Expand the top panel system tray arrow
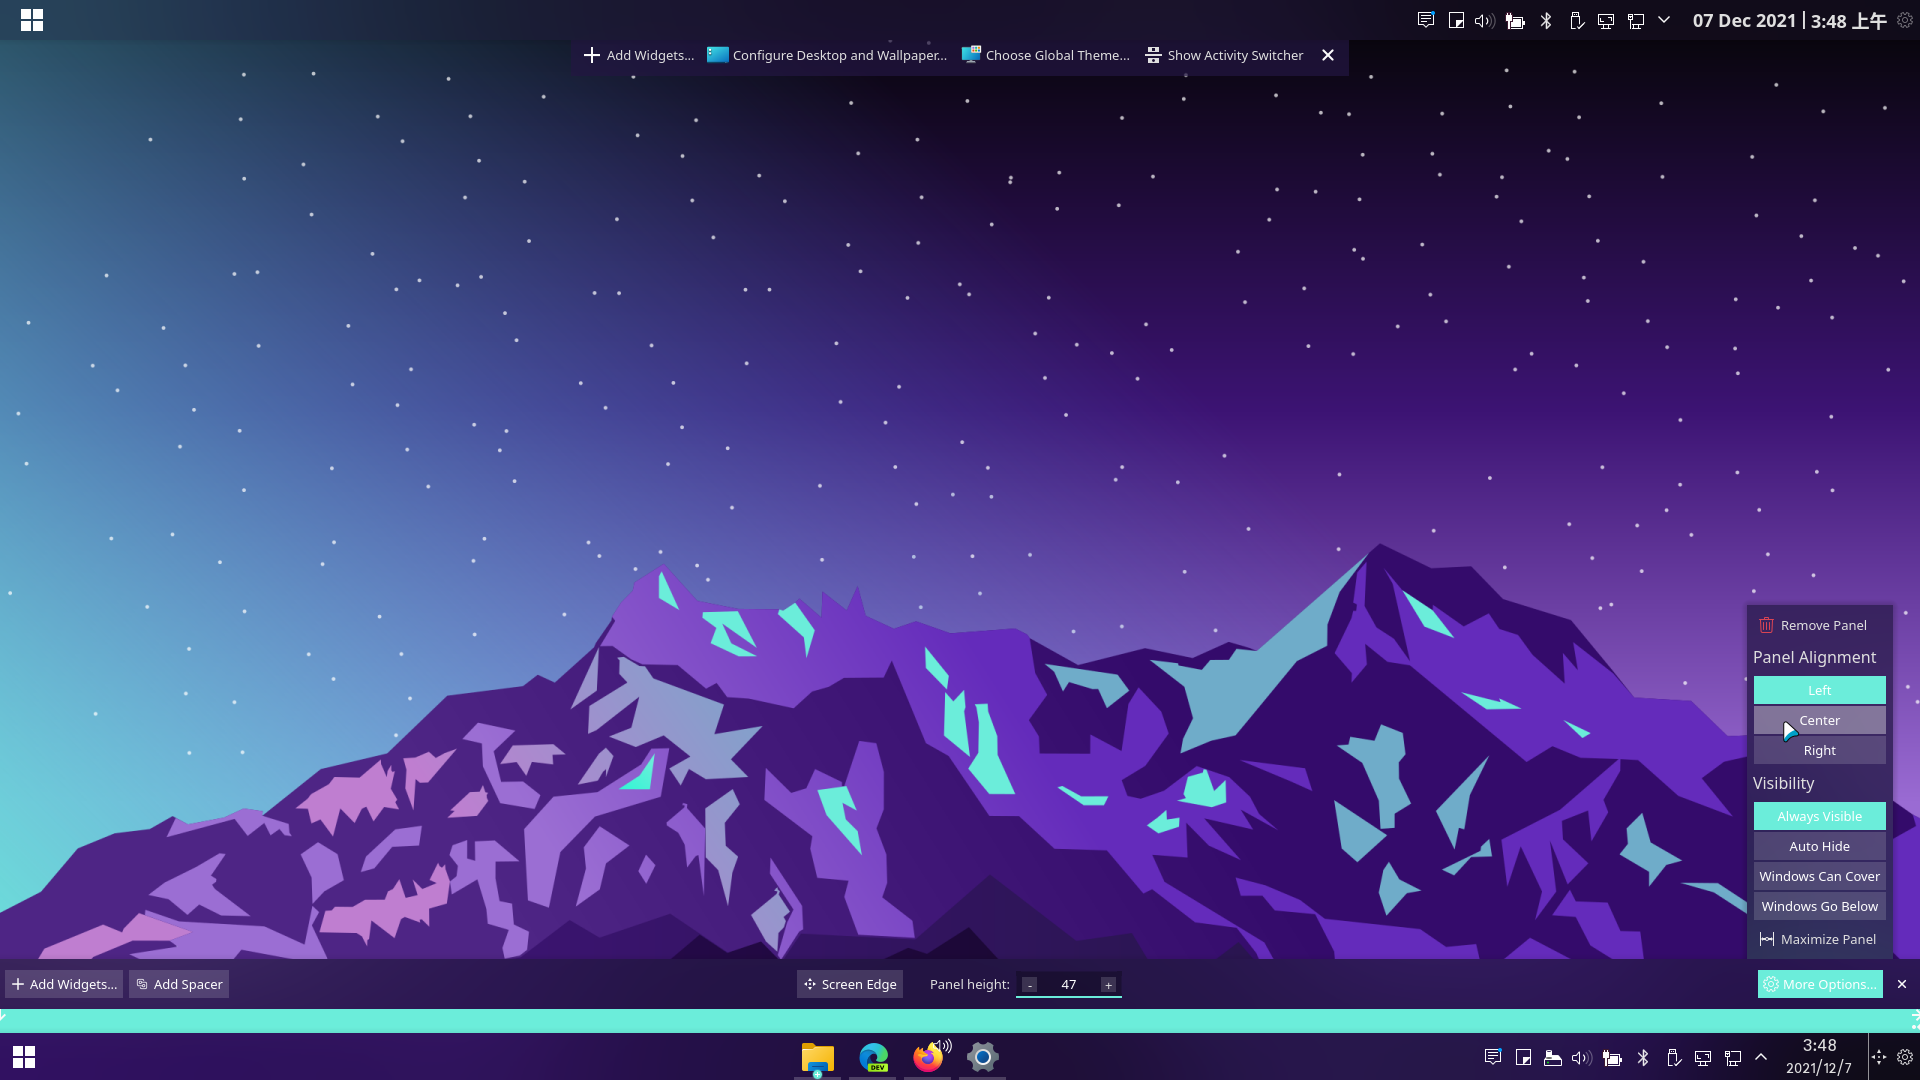The image size is (1920, 1080). 1664,20
